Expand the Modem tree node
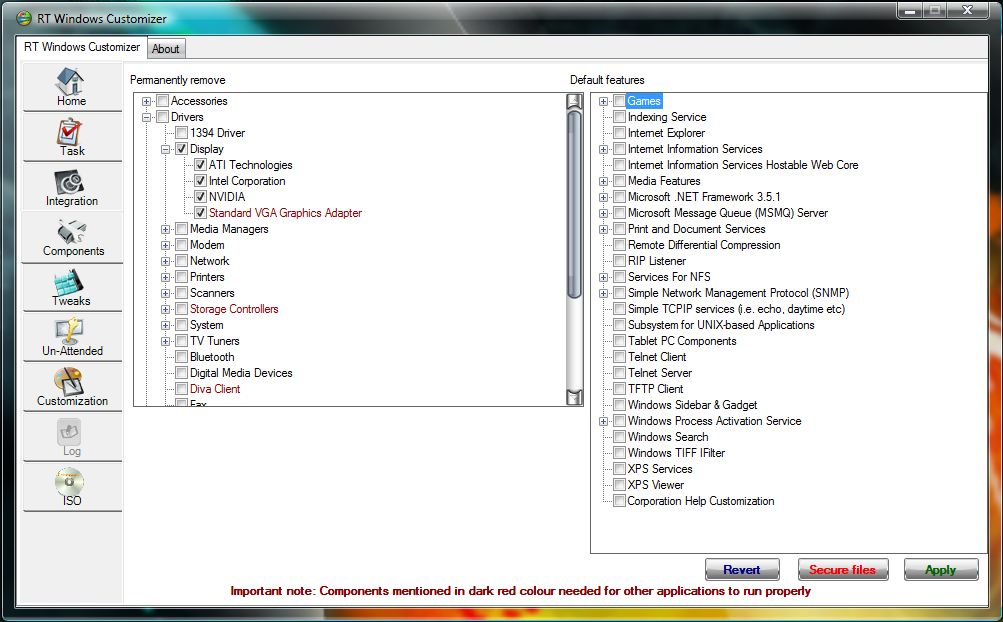 (x=166, y=245)
